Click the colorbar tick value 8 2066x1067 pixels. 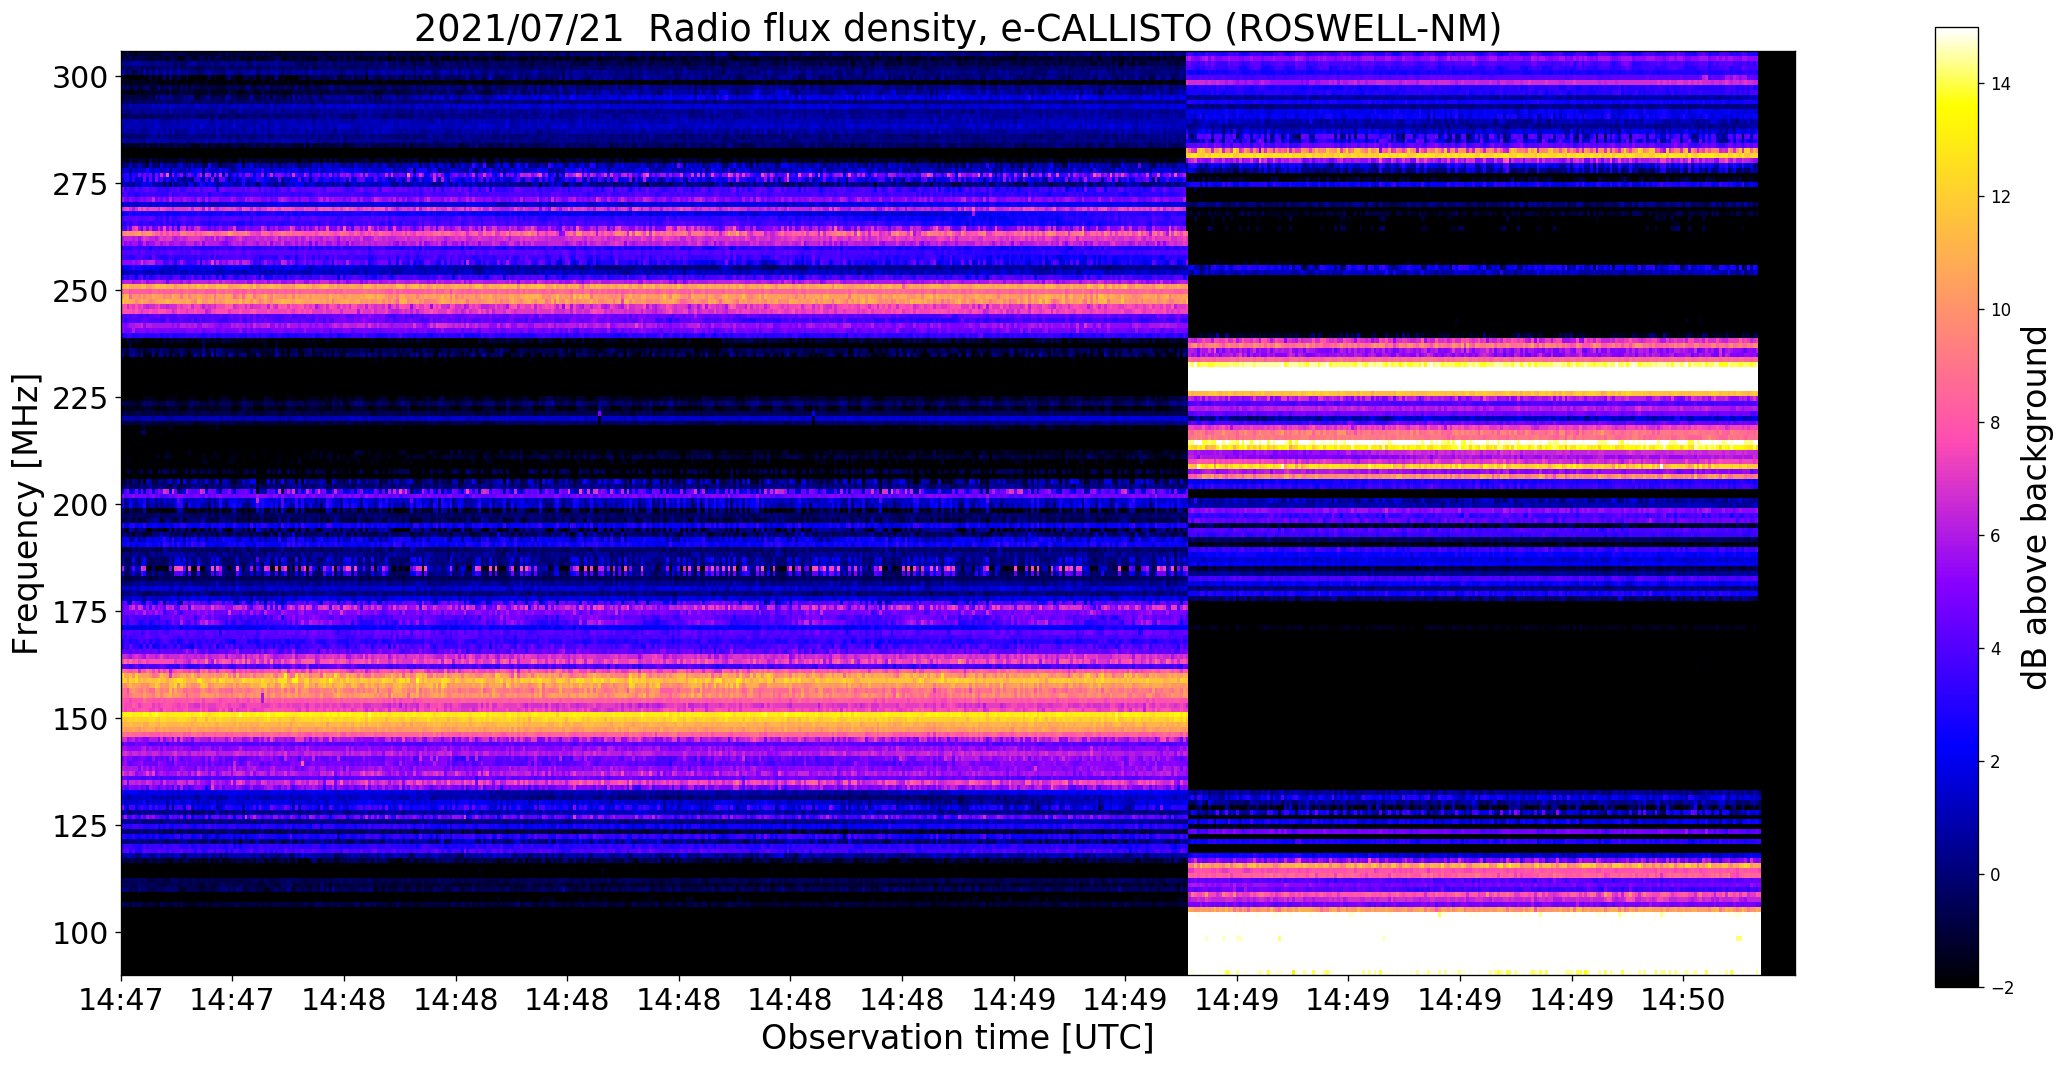(x=1996, y=423)
